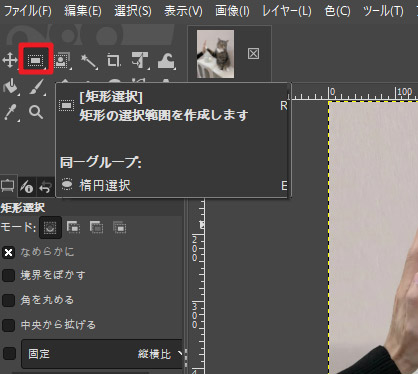This screenshot has height=374, width=418.
Task: Select the cat photo image tab thumbnail
Action: (215, 54)
